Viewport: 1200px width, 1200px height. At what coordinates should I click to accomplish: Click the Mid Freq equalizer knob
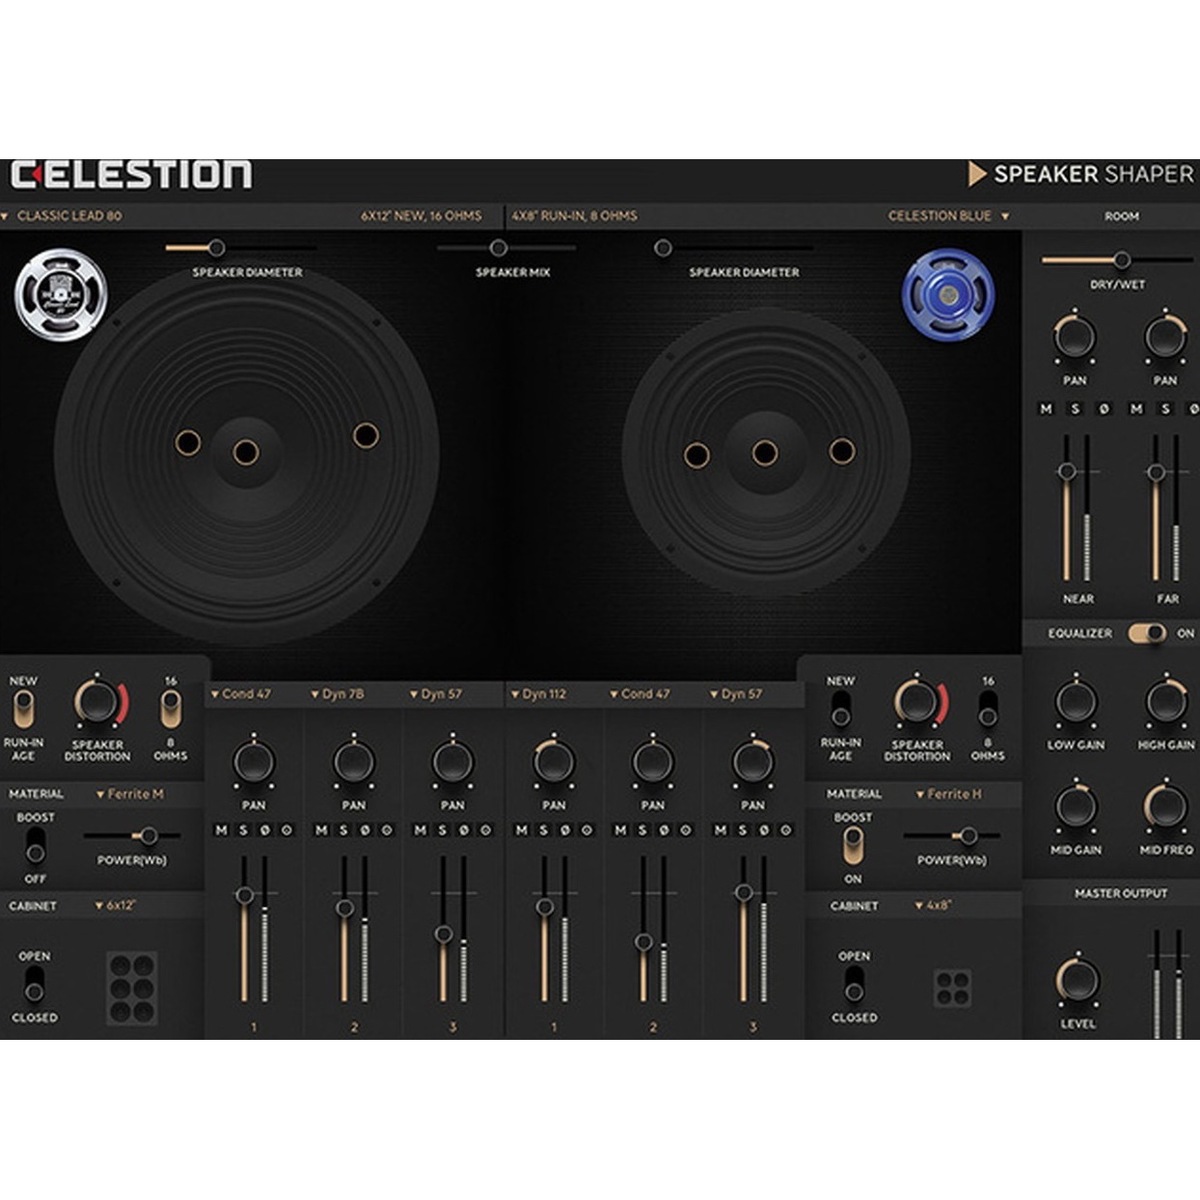pos(1165,807)
